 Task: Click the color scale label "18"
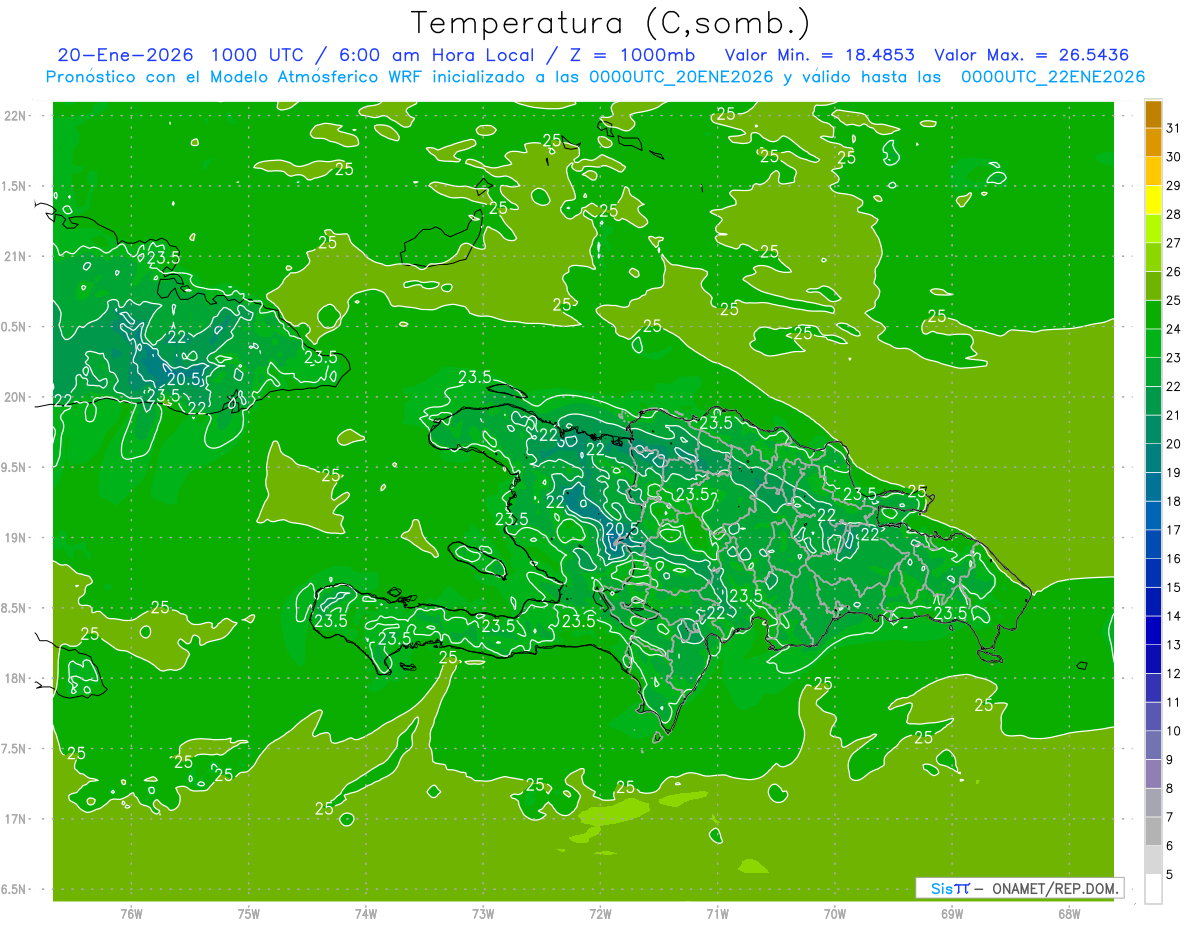point(1174,501)
